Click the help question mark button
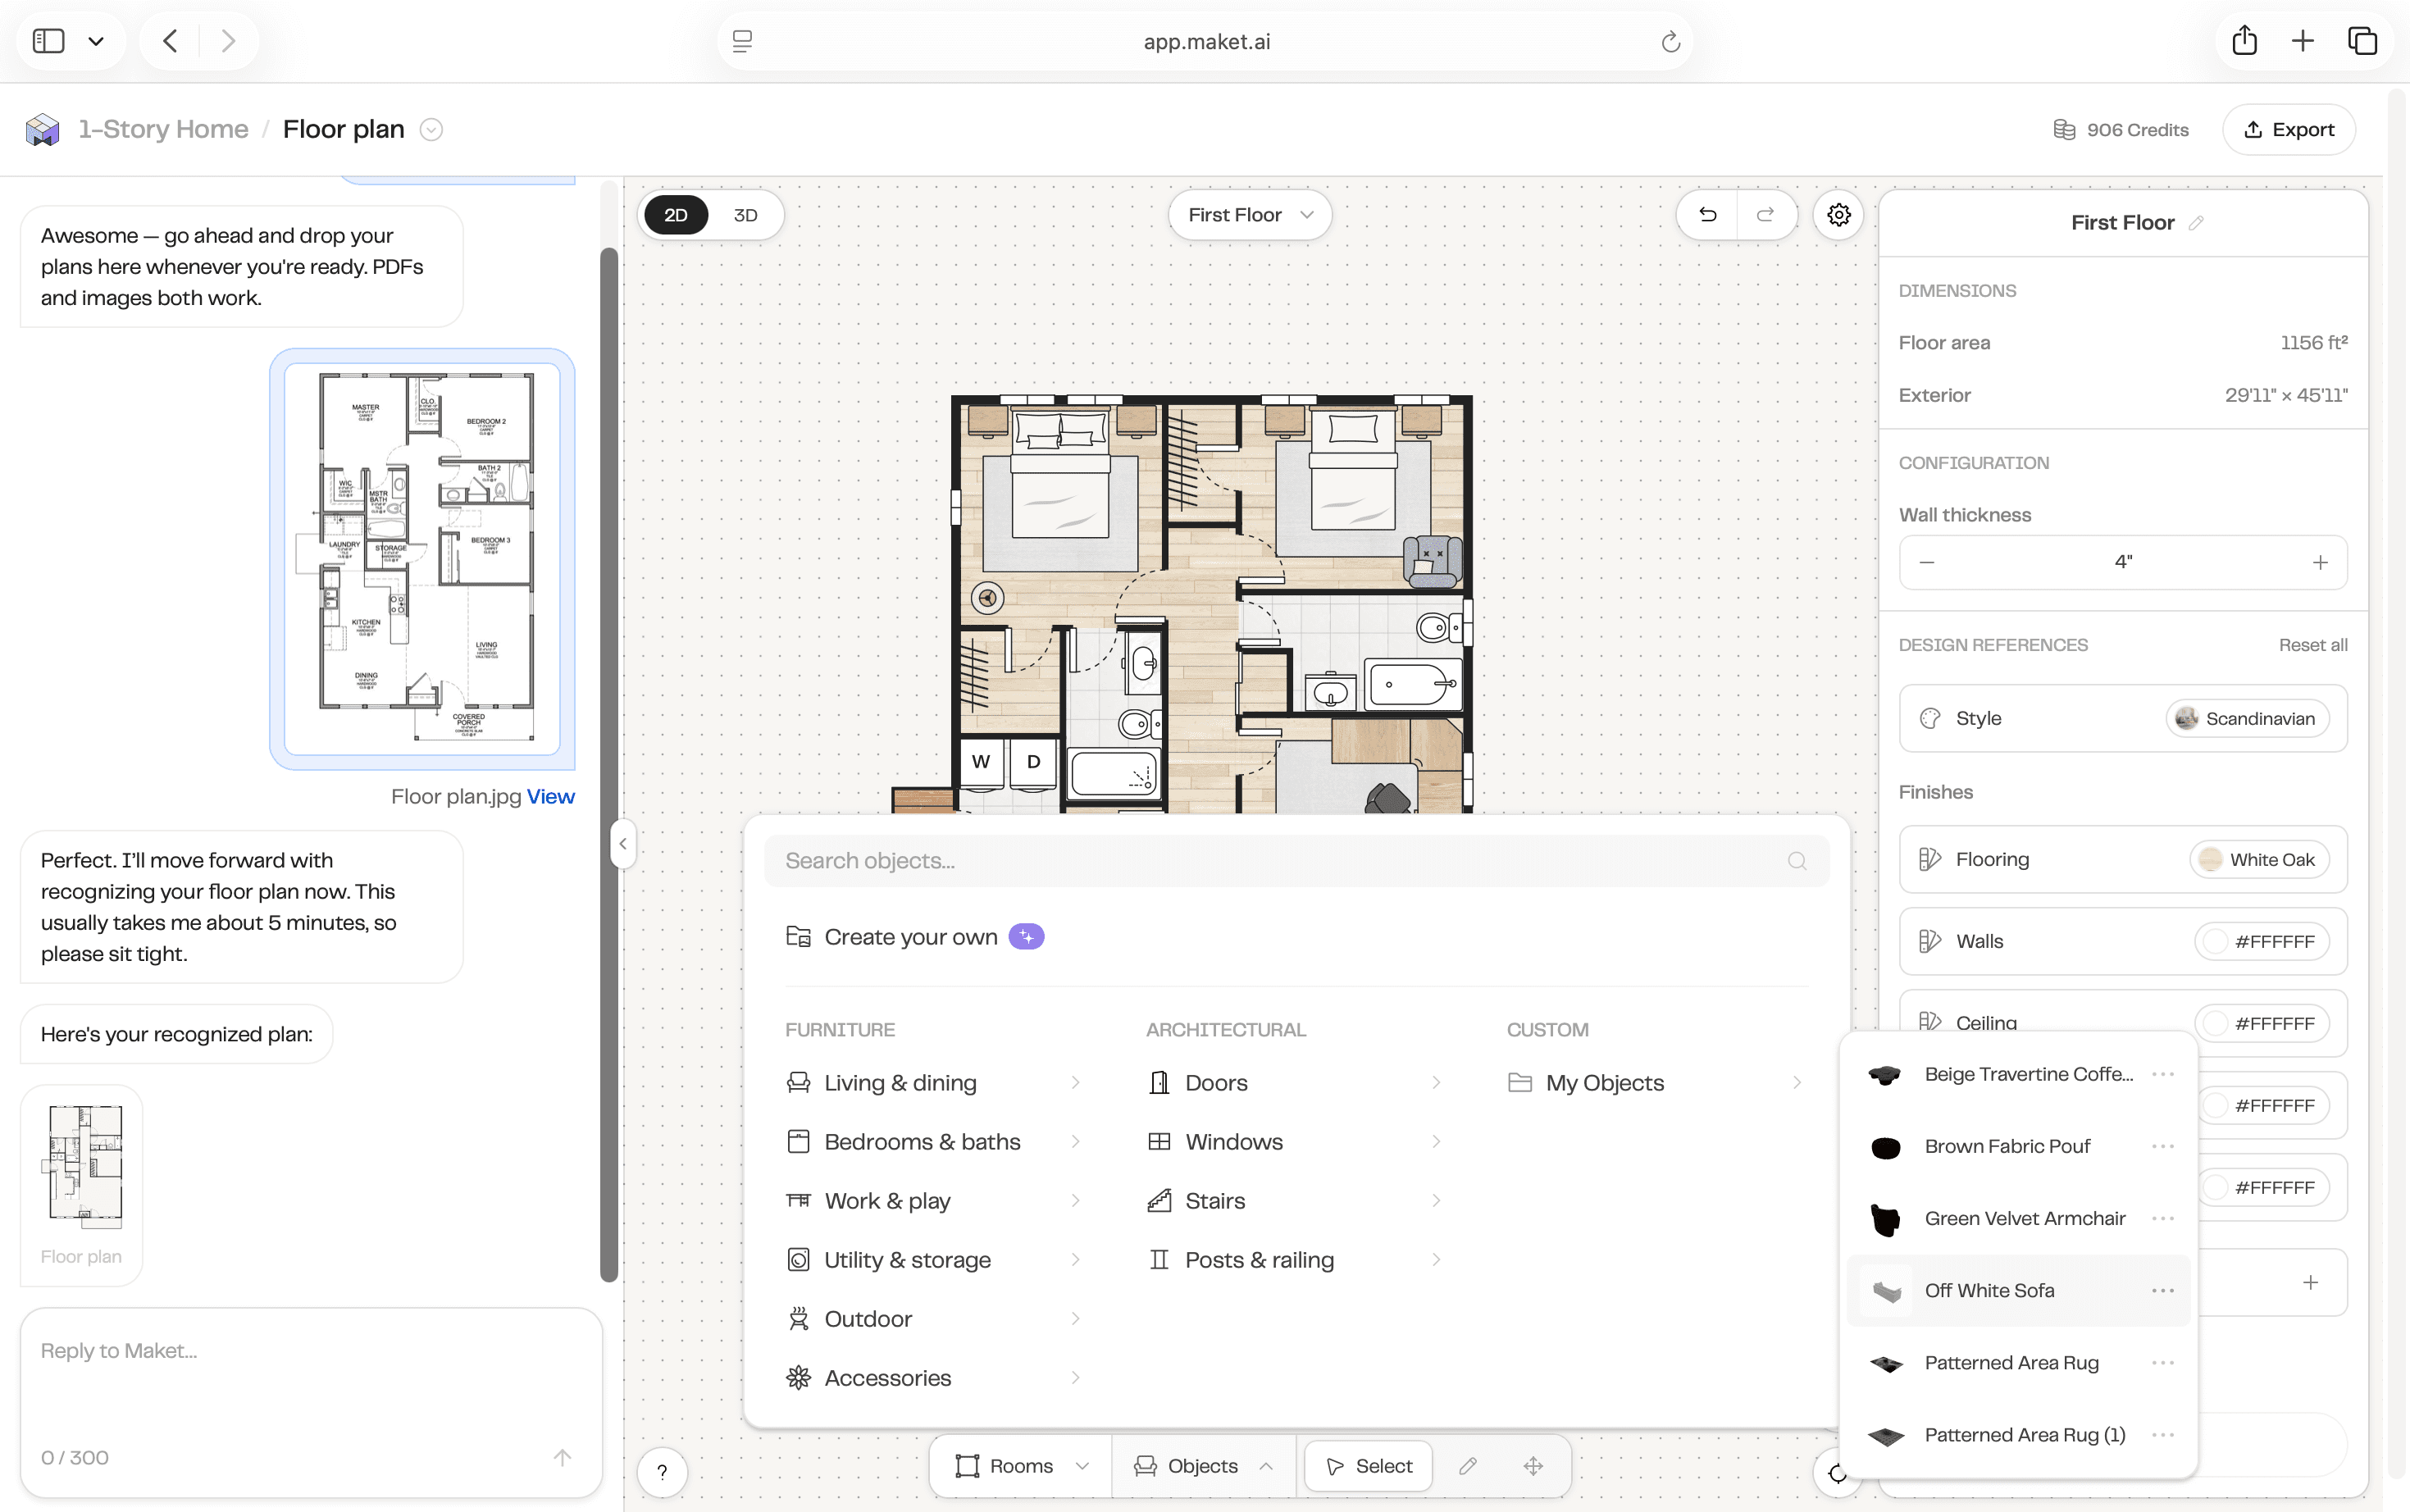 (662, 1471)
